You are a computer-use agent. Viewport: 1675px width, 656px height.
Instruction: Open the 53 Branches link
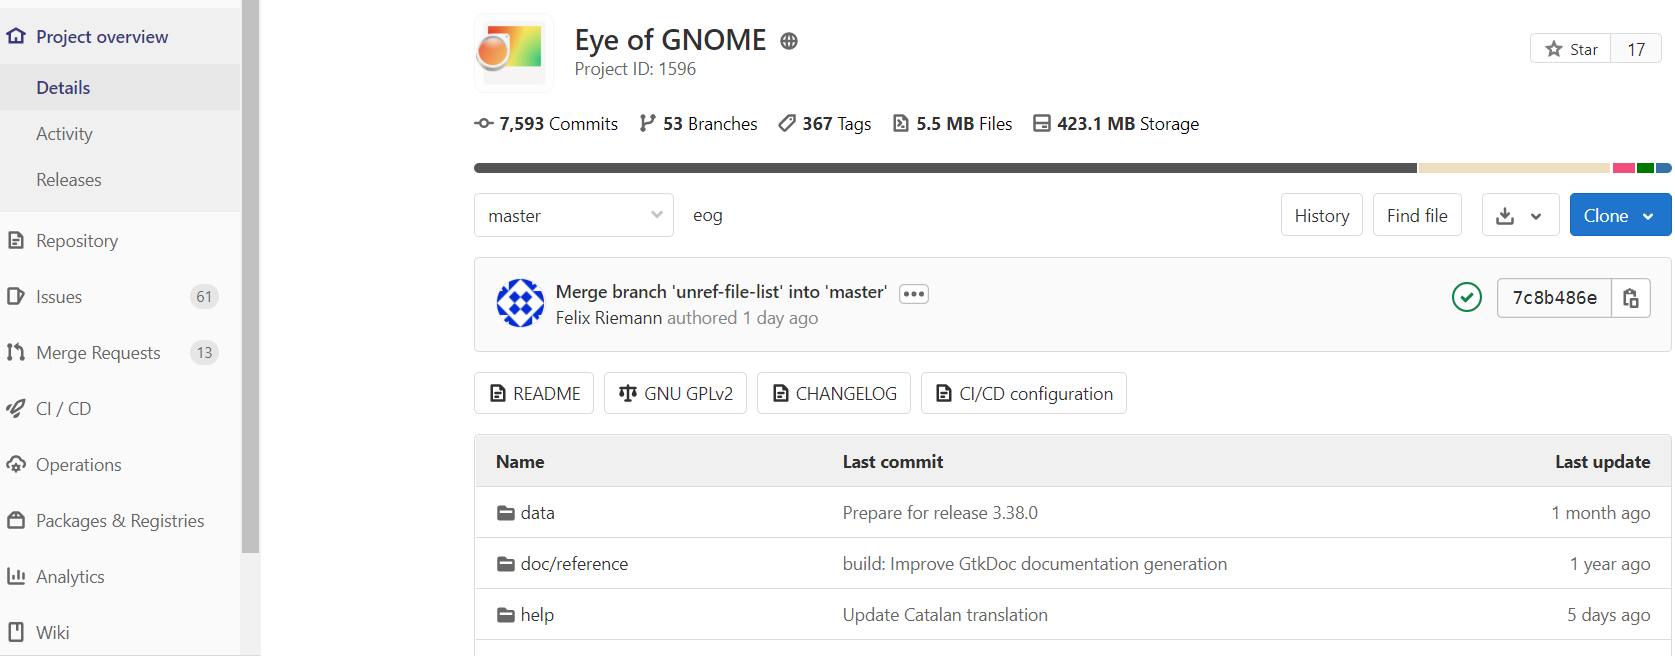click(699, 124)
